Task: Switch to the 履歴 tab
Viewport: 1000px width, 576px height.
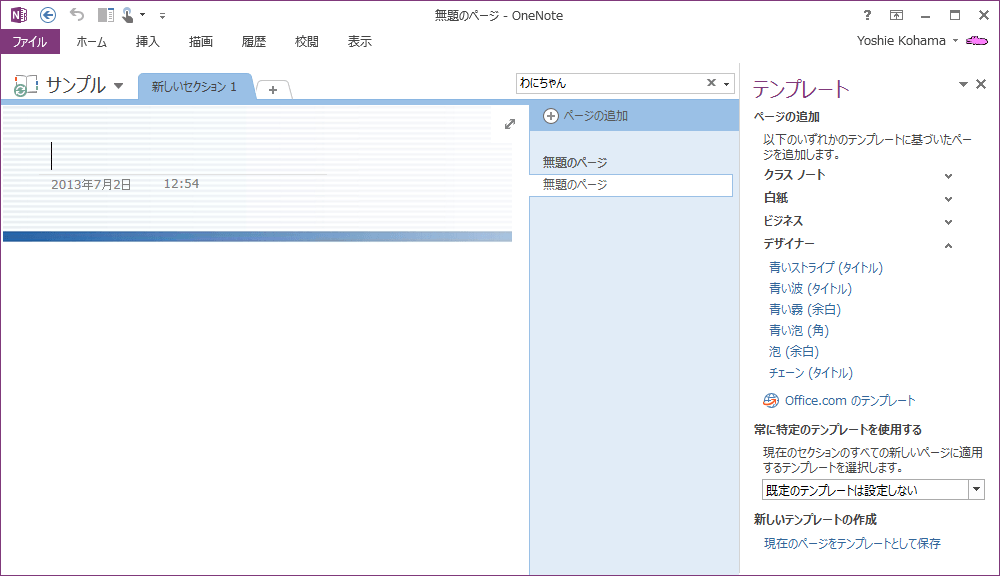Action: [253, 41]
